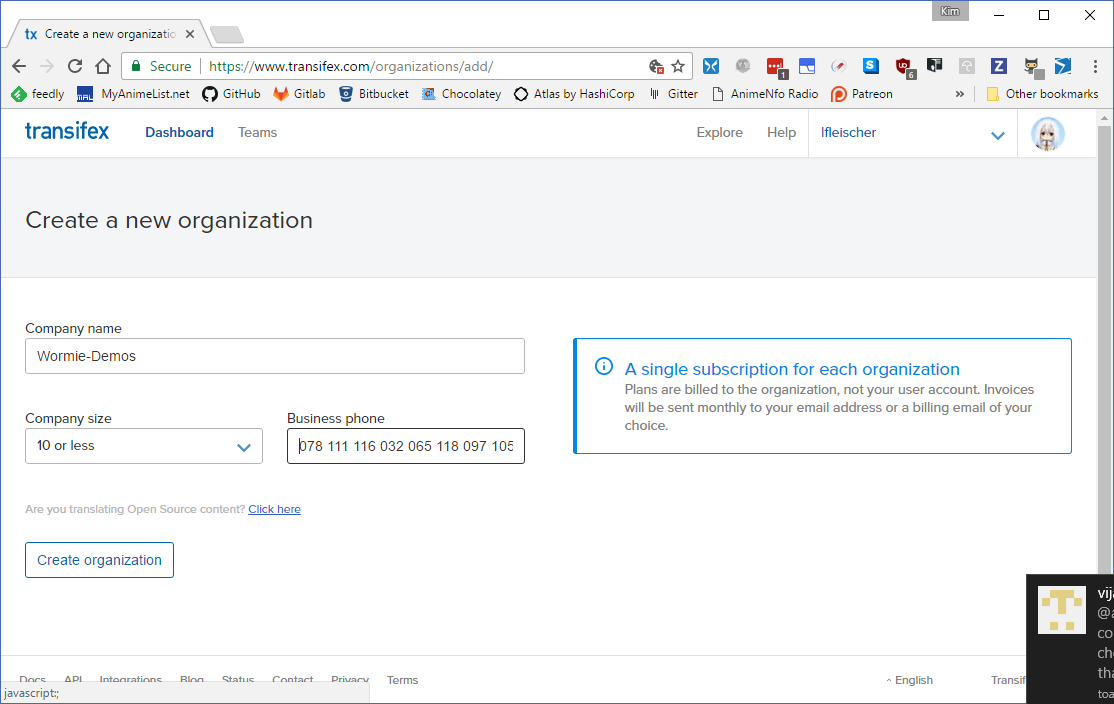
Task: Open the blue S extension icon
Action: pos(870,66)
